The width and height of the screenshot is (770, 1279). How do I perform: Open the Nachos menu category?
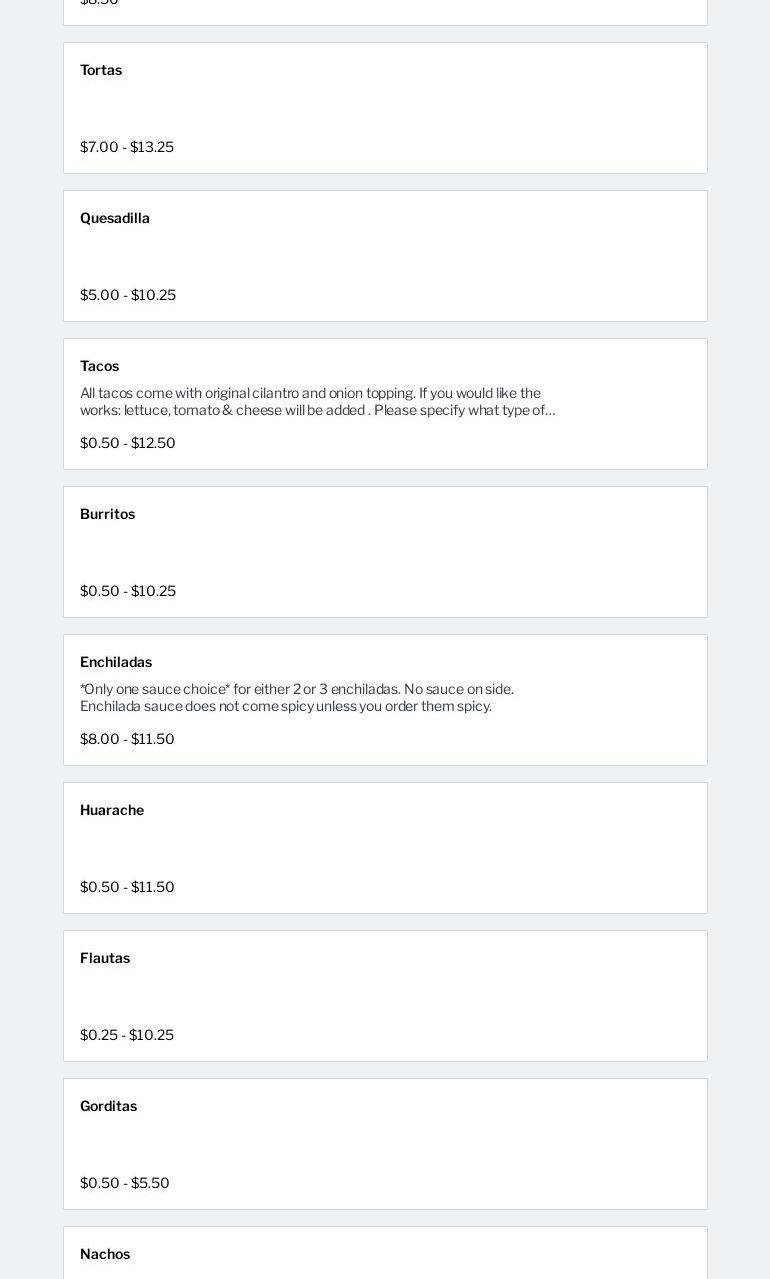[x=105, y=1254]
